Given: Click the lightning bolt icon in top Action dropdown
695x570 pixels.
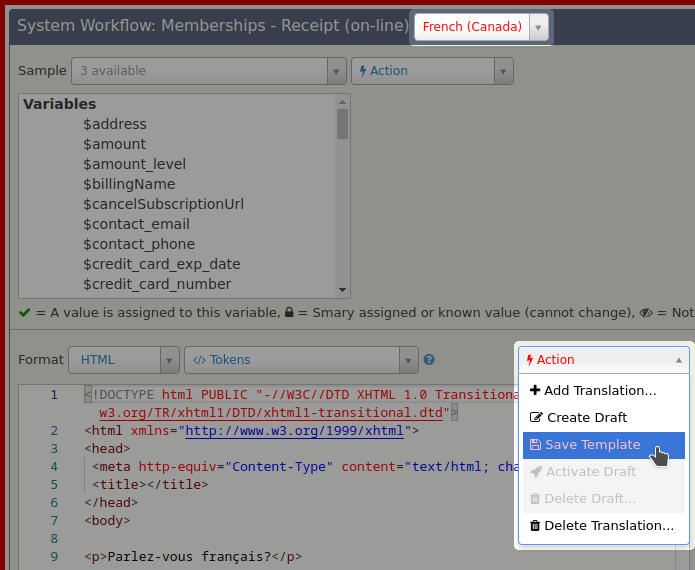Looking at the screenshot, I should [362, 71].
